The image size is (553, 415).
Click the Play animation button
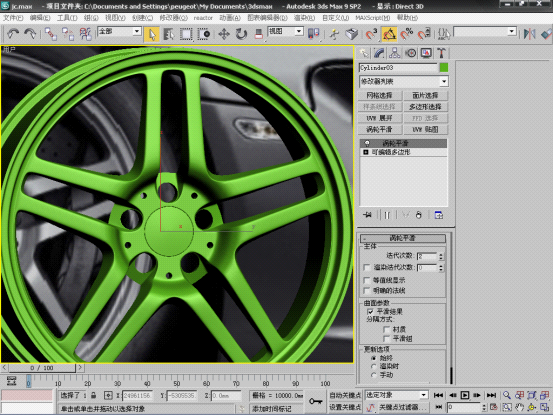tap(465, 395)
